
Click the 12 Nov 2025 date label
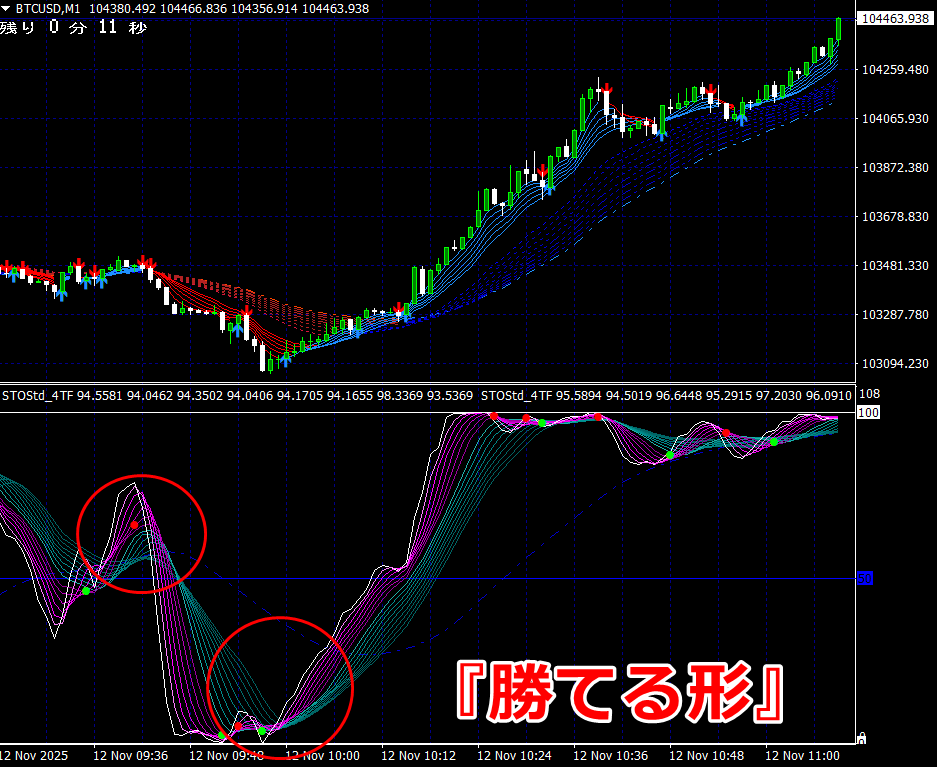(x=34, y=756)
